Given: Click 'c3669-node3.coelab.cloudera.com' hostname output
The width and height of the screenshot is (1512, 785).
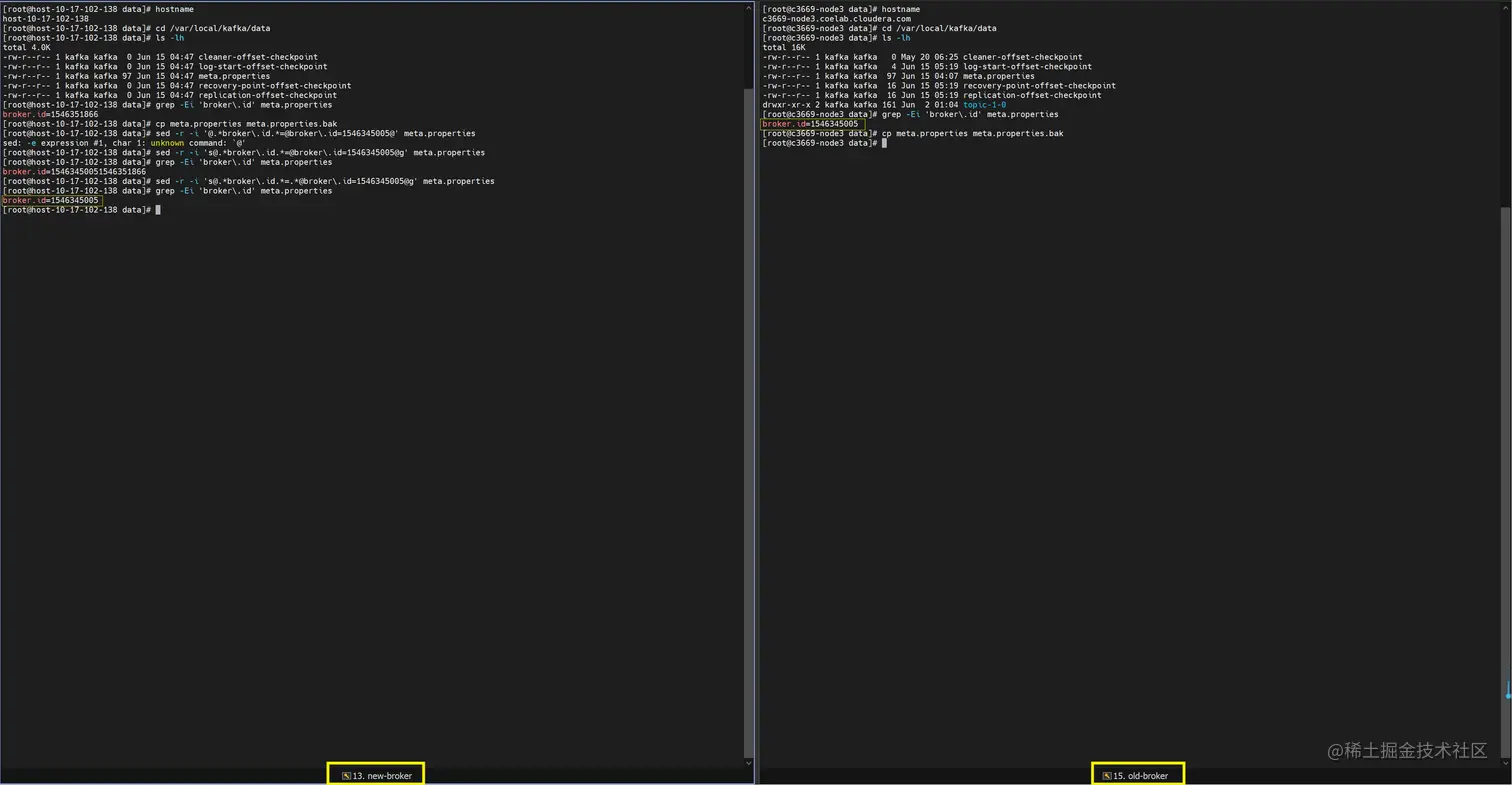Looking at the screenshot, I should tap(837, 18).
